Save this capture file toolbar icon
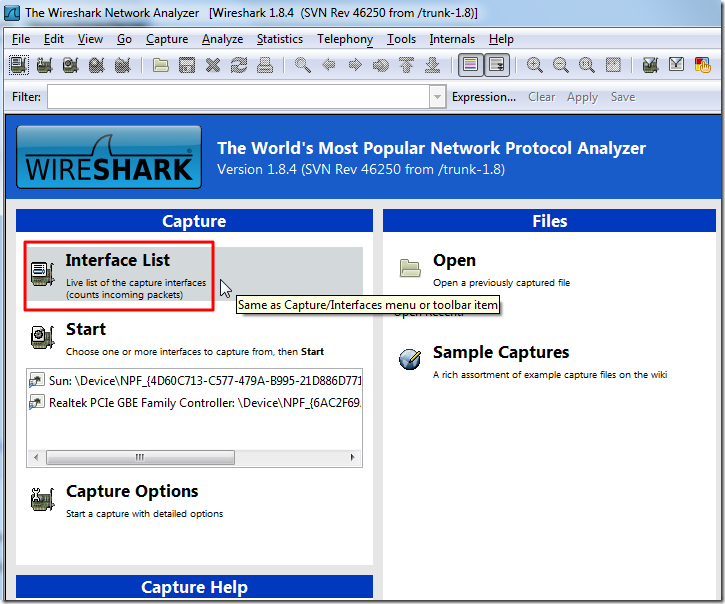This screenshot has height=604, width=725. coord(187,65)
